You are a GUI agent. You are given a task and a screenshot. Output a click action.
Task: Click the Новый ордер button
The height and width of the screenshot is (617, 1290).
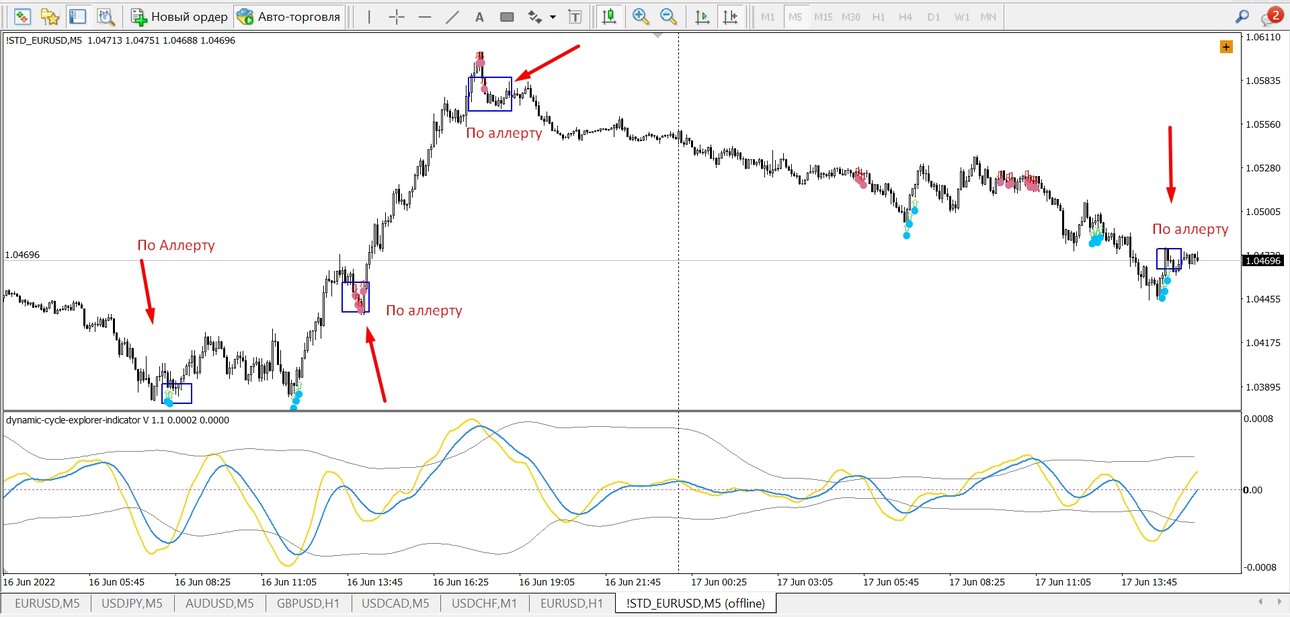pyautogui.click(x=180, y=17)
